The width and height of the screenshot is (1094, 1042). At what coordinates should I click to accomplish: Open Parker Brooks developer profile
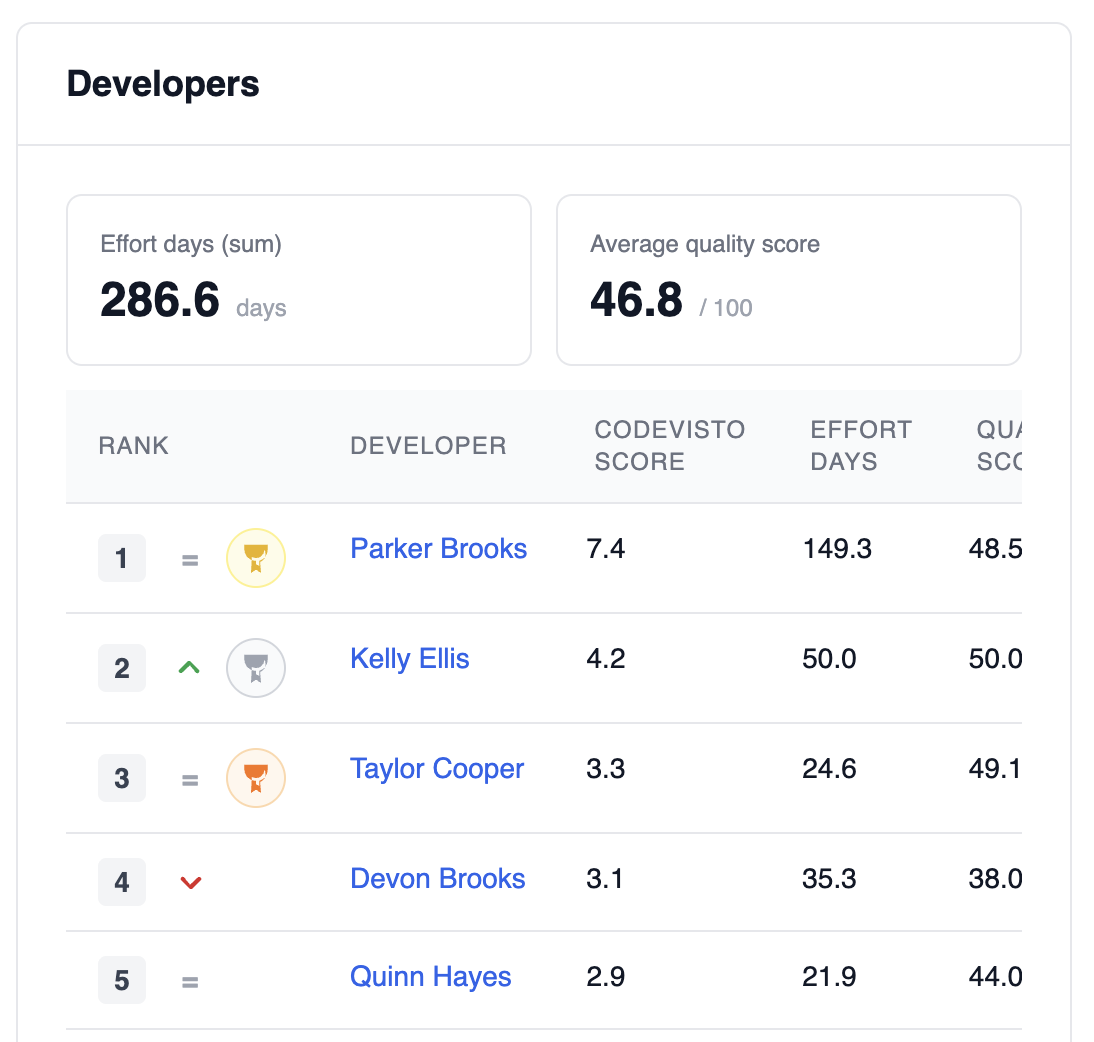(438, 549)
